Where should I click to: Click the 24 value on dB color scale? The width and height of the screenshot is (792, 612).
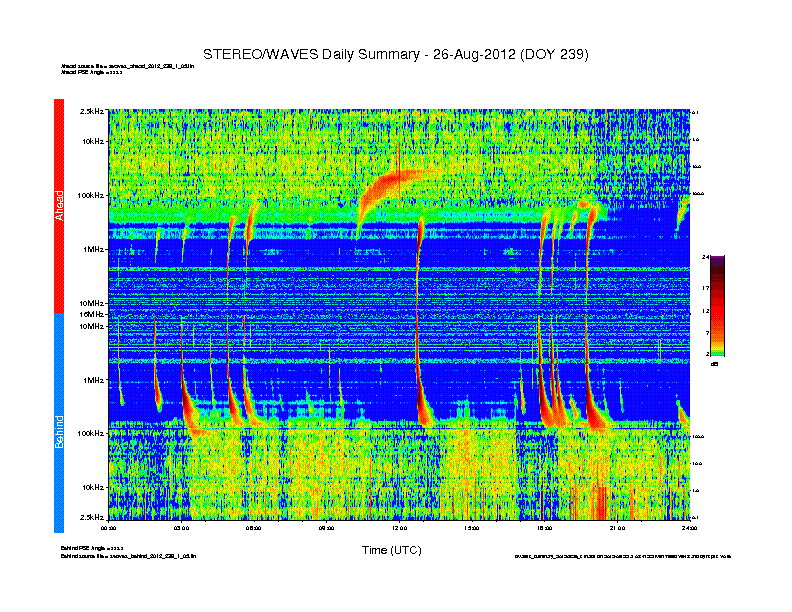[x=706, y=257]
